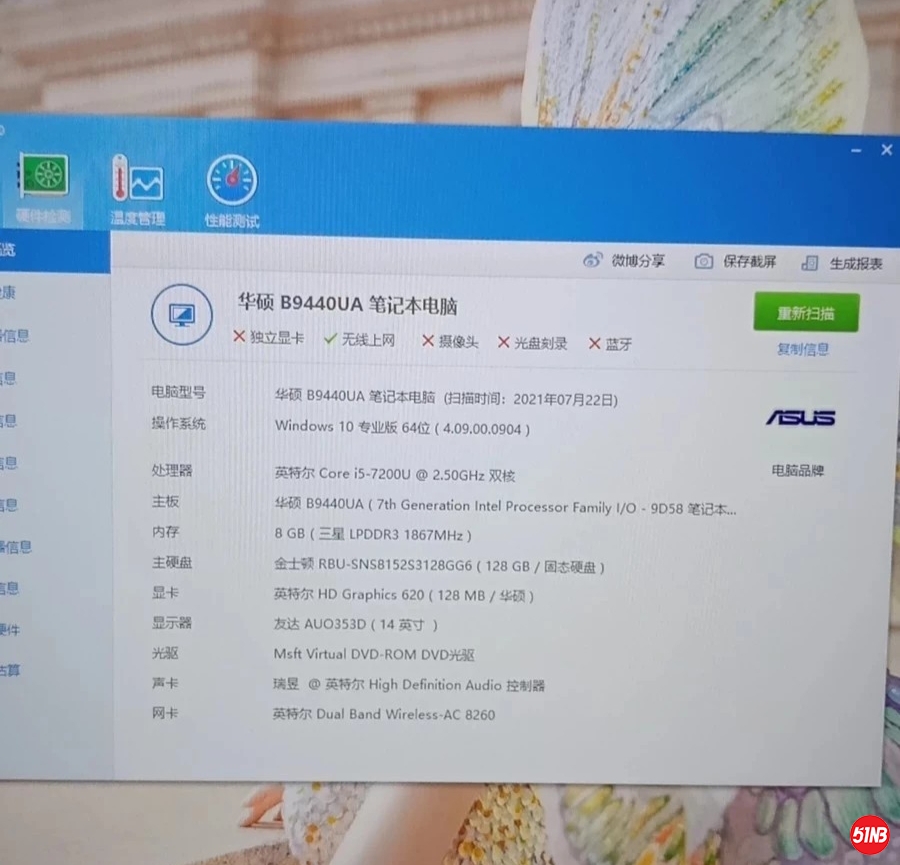This screenshot has width=900, height=865.
Task: Click the 显卡 row label
Action: 165,592
